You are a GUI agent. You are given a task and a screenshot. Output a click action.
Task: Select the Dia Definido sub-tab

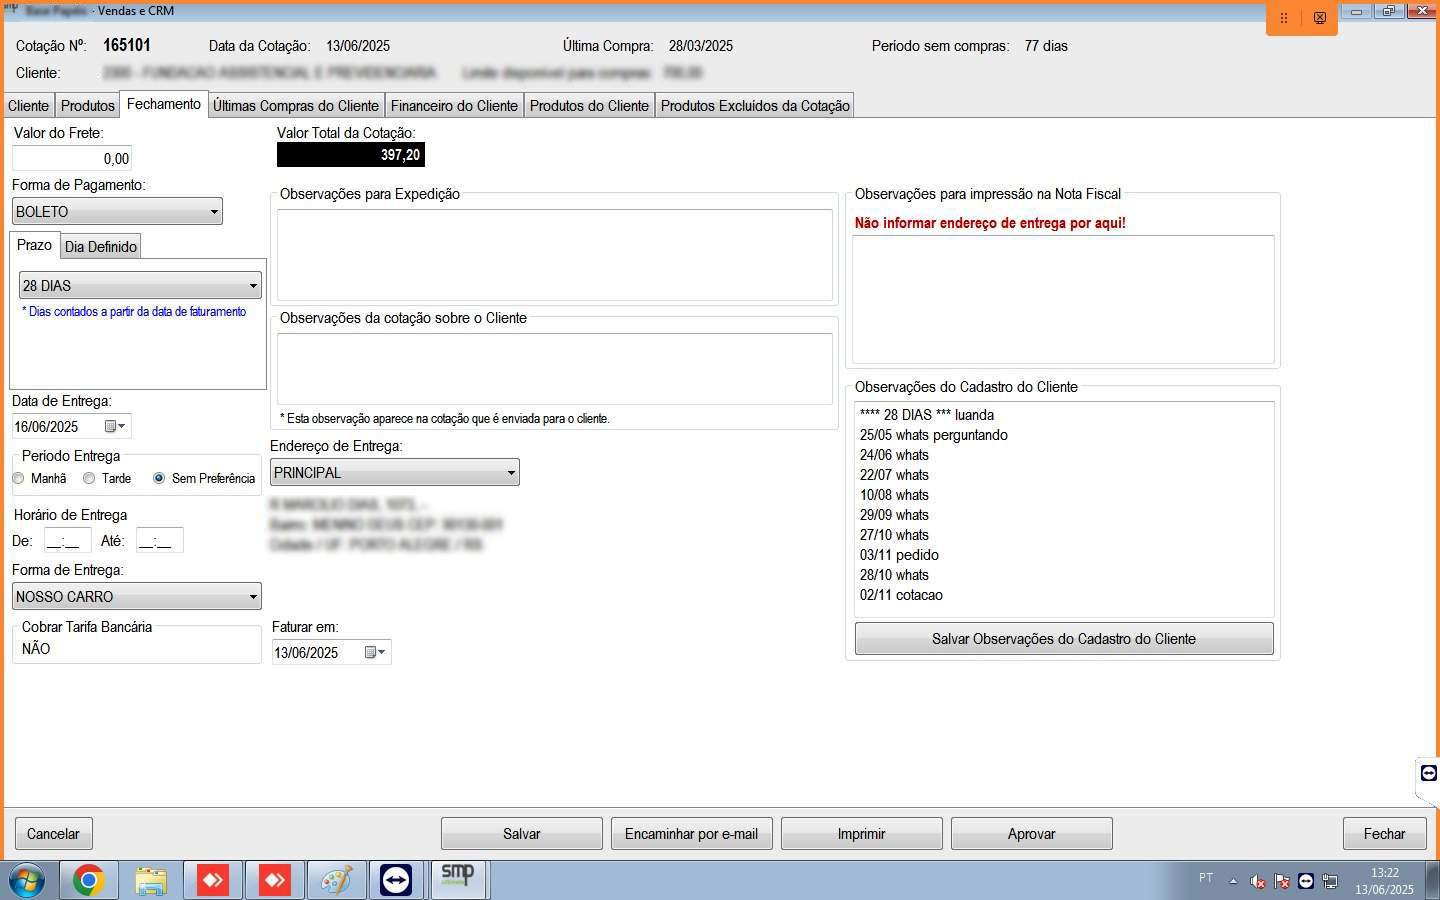(x=101, y=247)
